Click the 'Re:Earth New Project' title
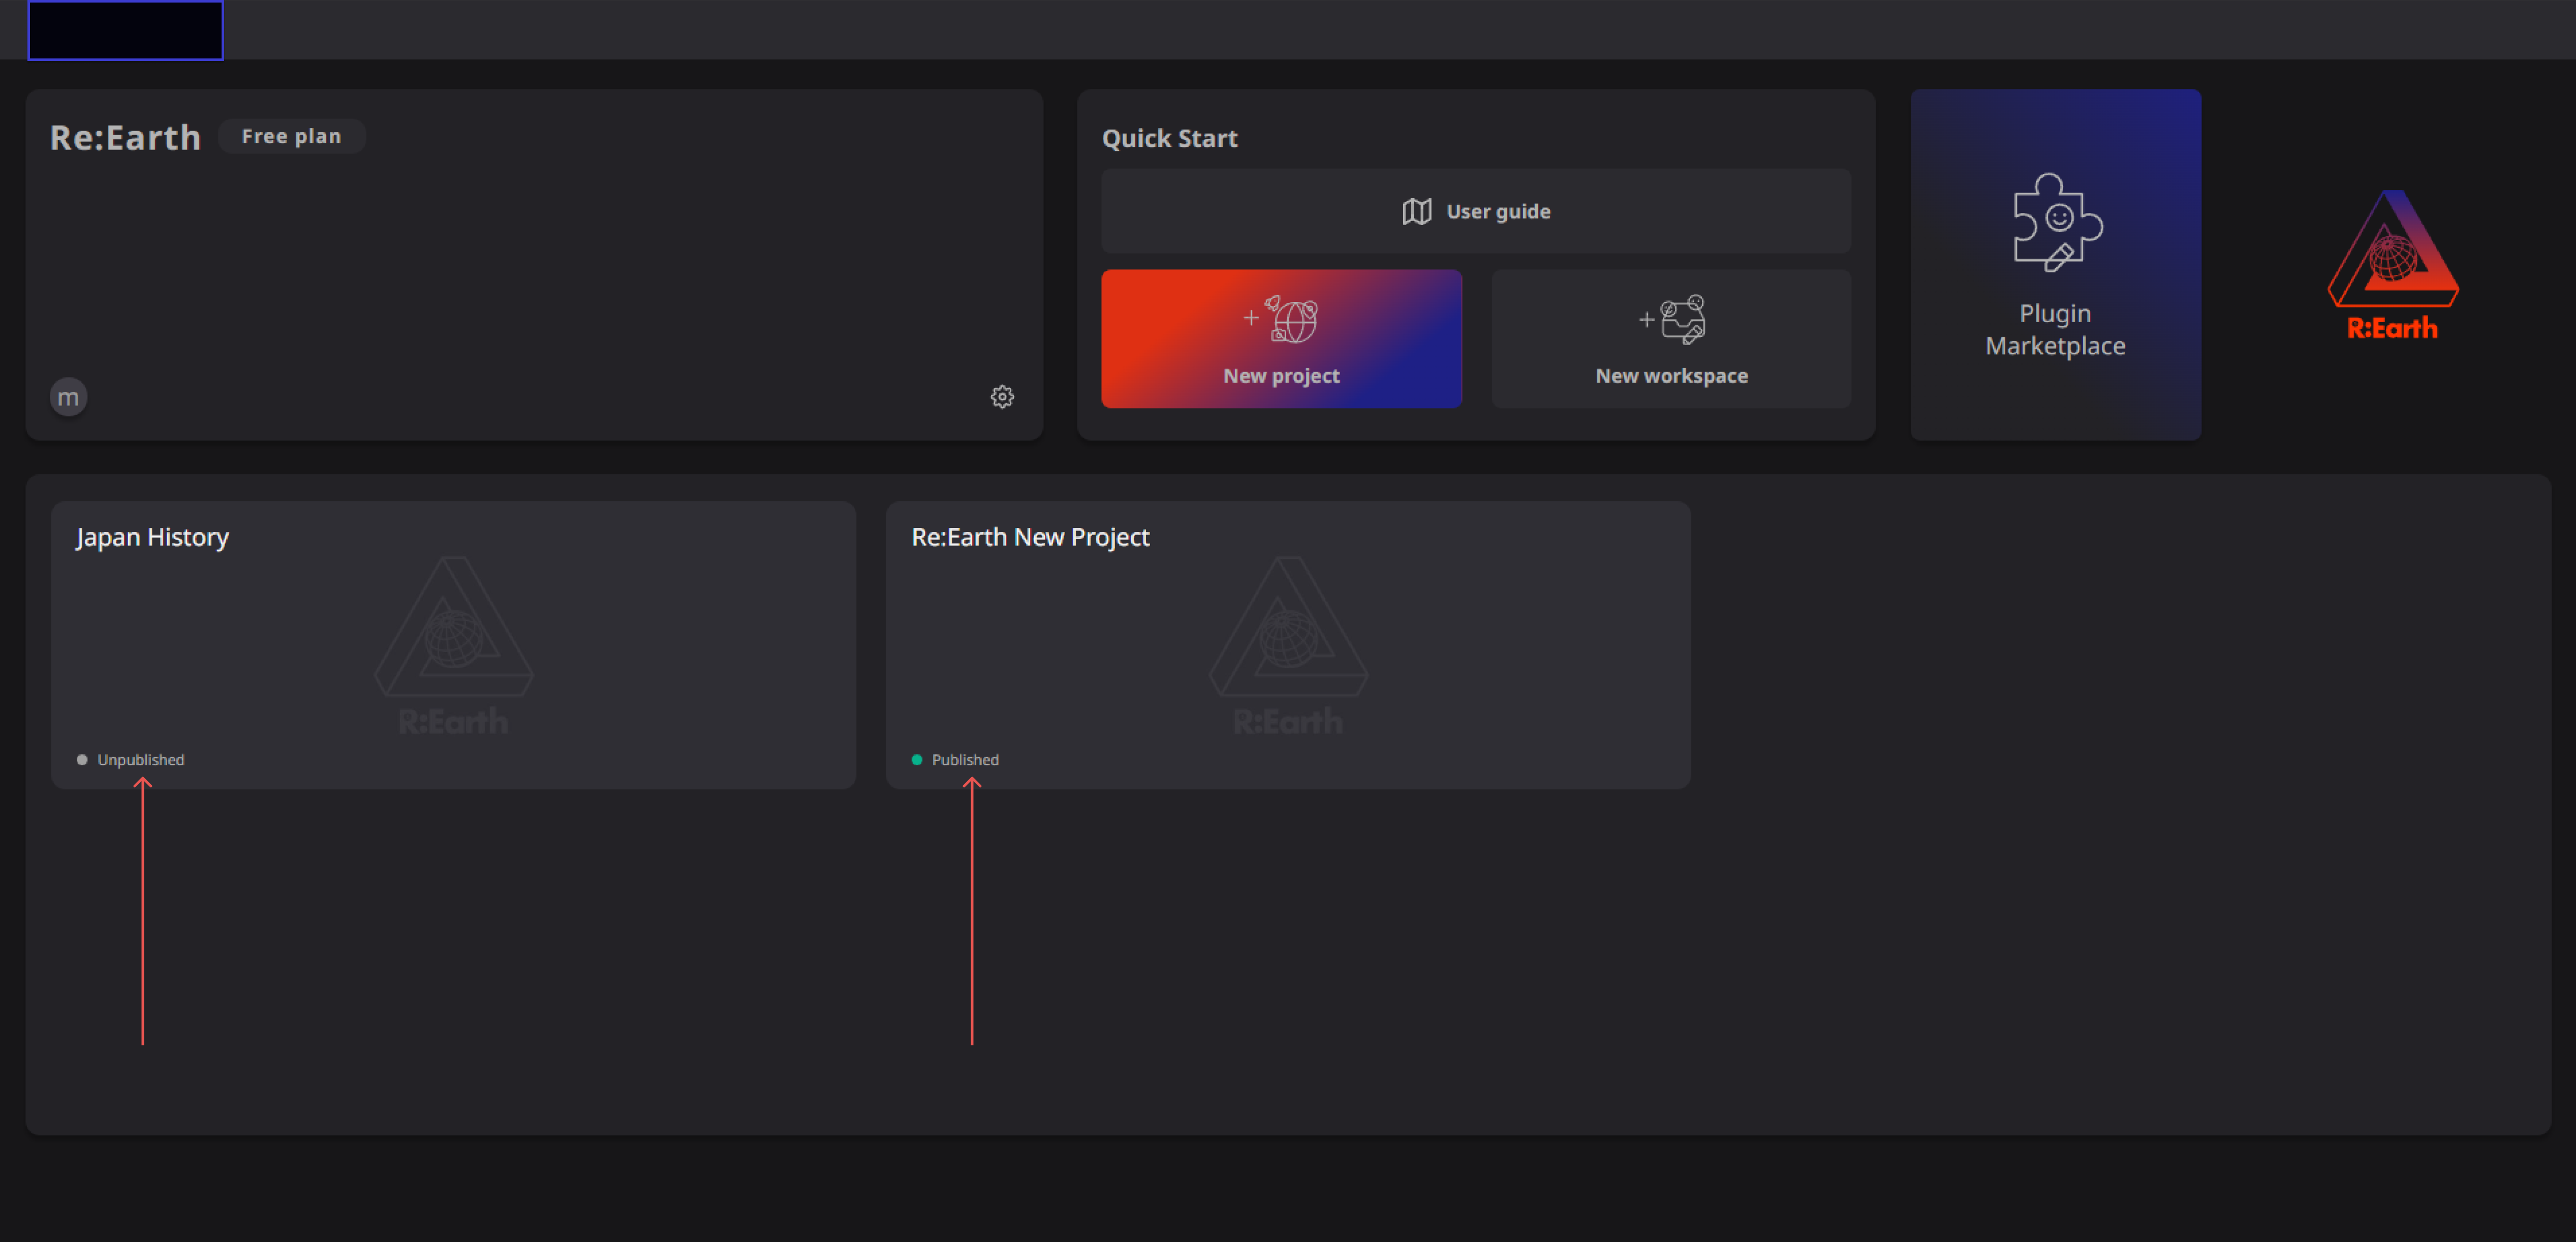Screen dimensions: 2576x1242 pyautogui.click(x=1030, y=537)
